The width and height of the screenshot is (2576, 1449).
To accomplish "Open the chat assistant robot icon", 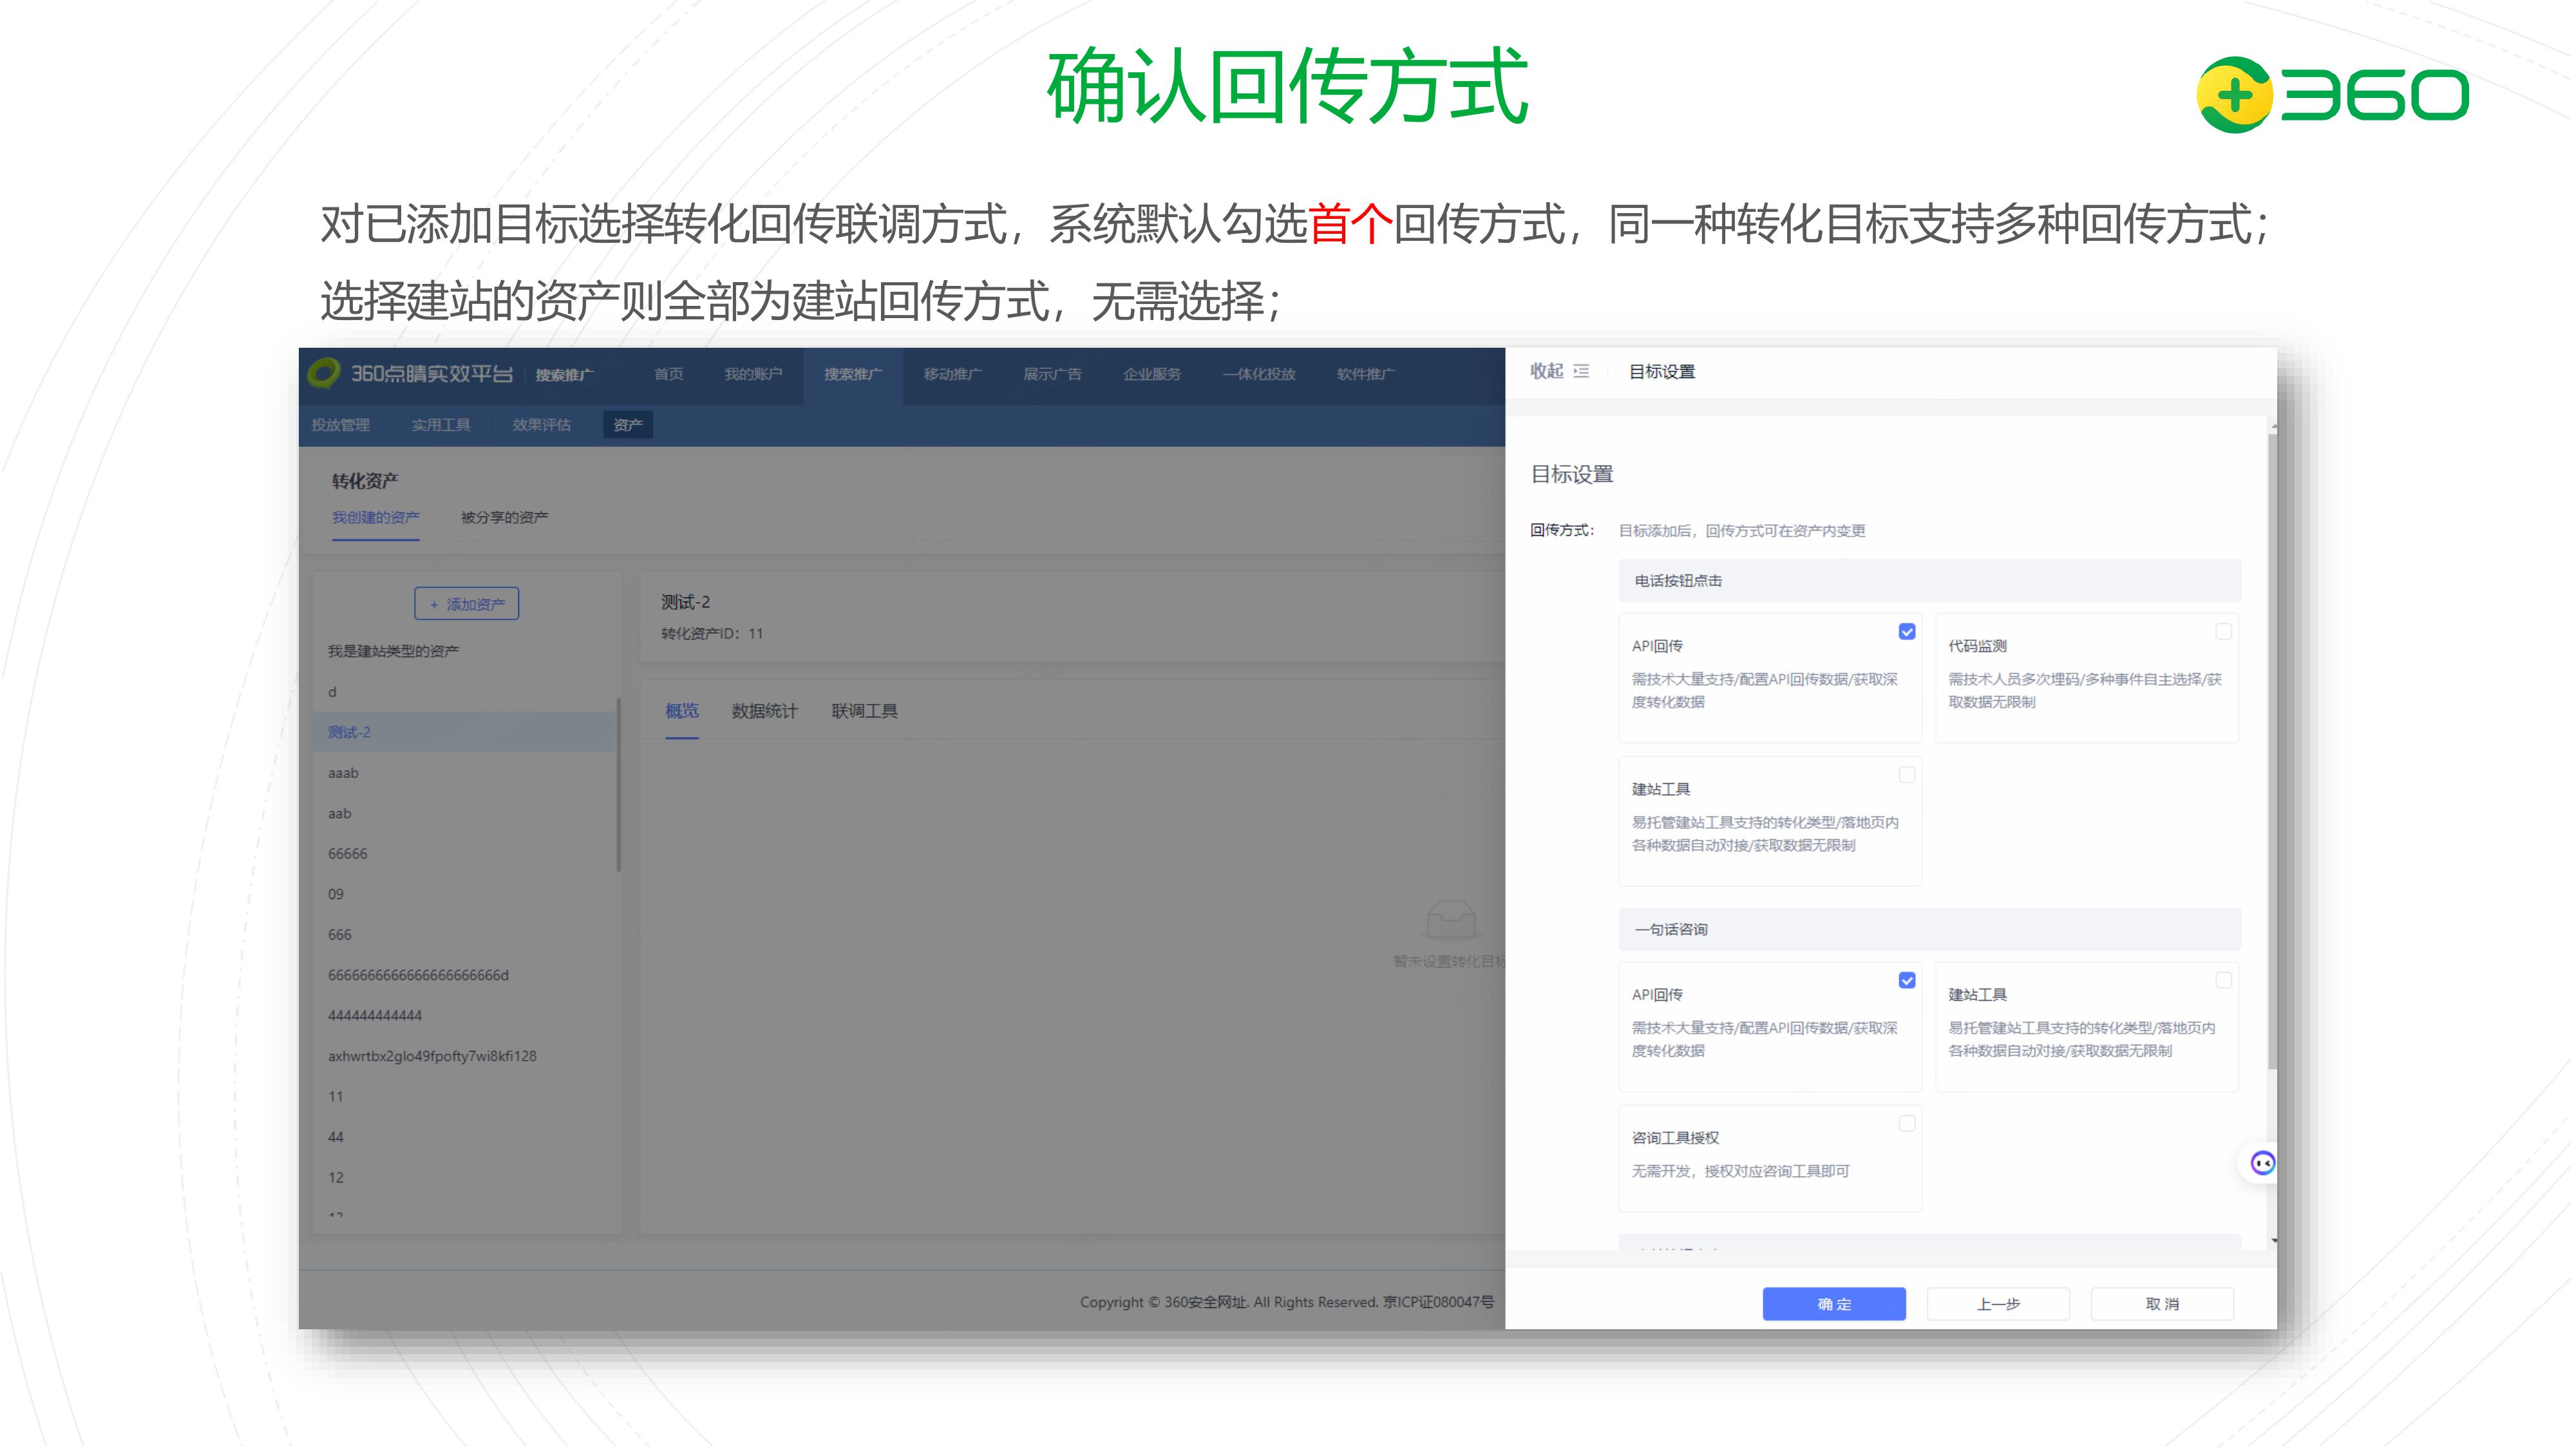I will click(x=2263, y=1163).
